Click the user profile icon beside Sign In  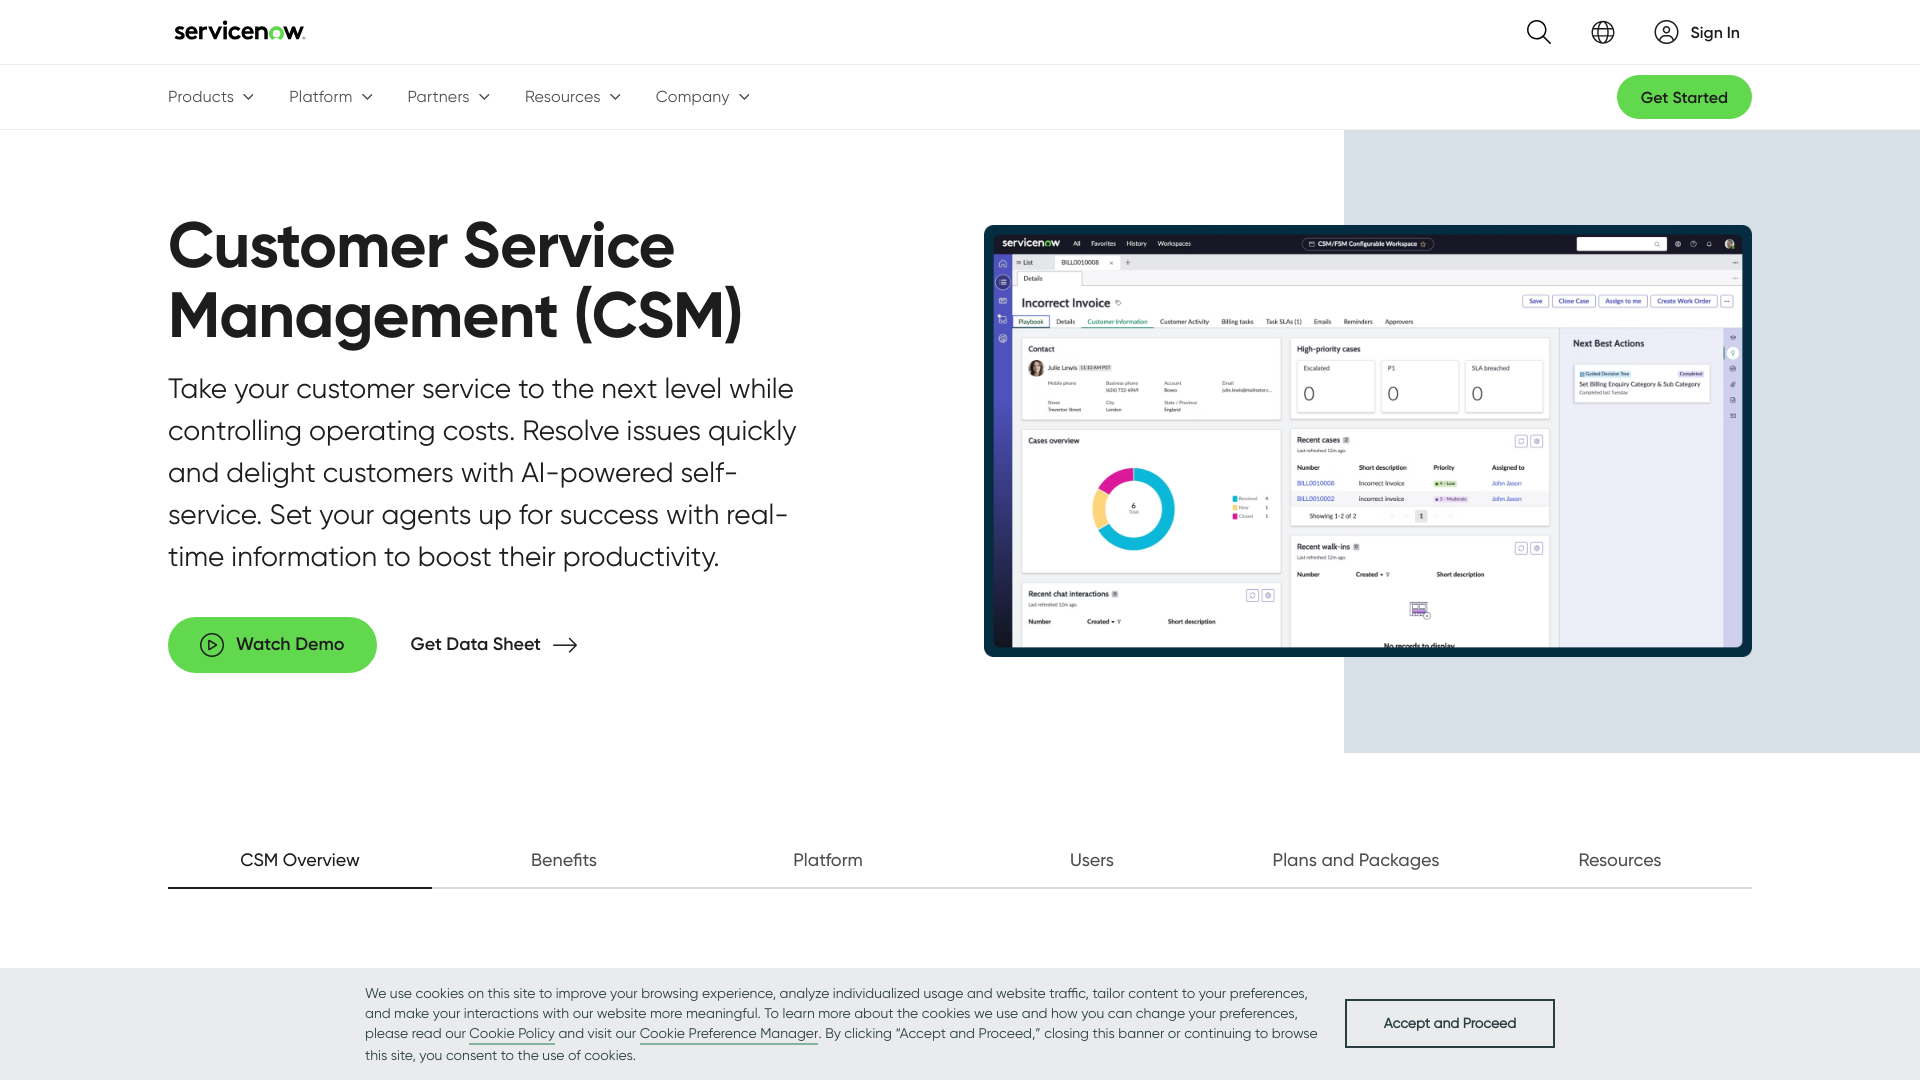[x=1666, y=32]
